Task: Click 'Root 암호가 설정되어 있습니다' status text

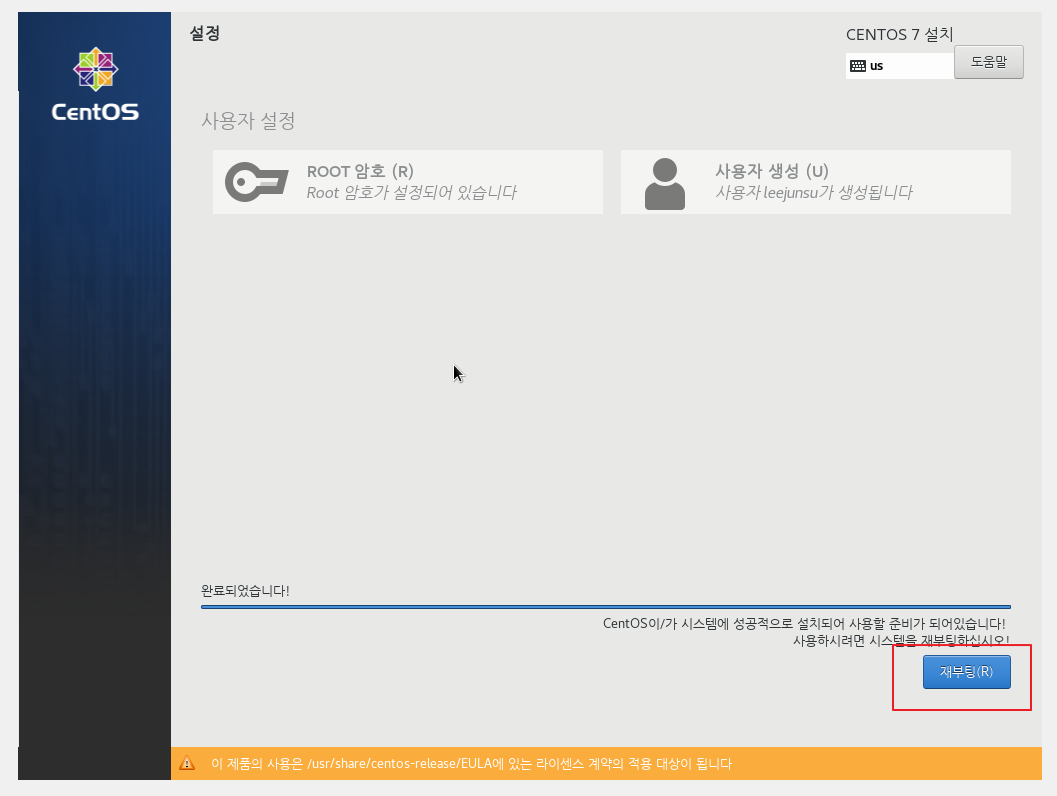Action: (411, 193)
